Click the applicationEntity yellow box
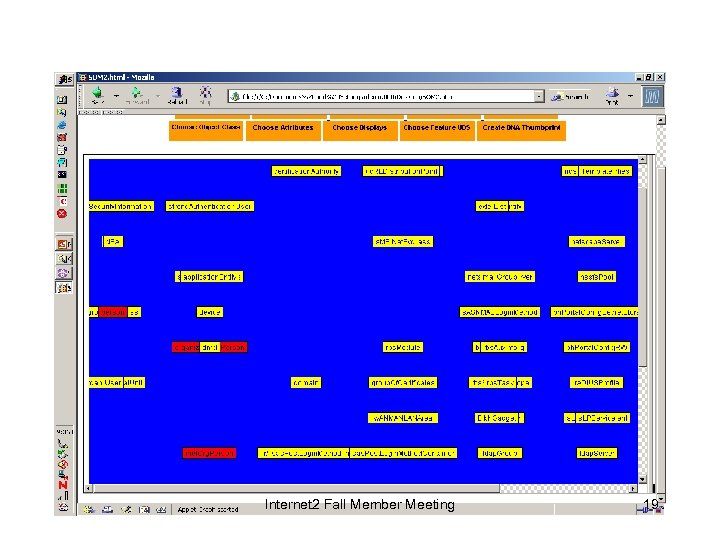Screen dimensions: 720x540 pyautogui.click(x=212, y=277)
